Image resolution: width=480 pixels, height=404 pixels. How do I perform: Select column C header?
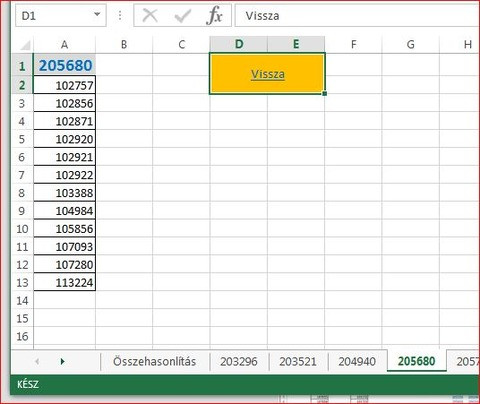181,45
